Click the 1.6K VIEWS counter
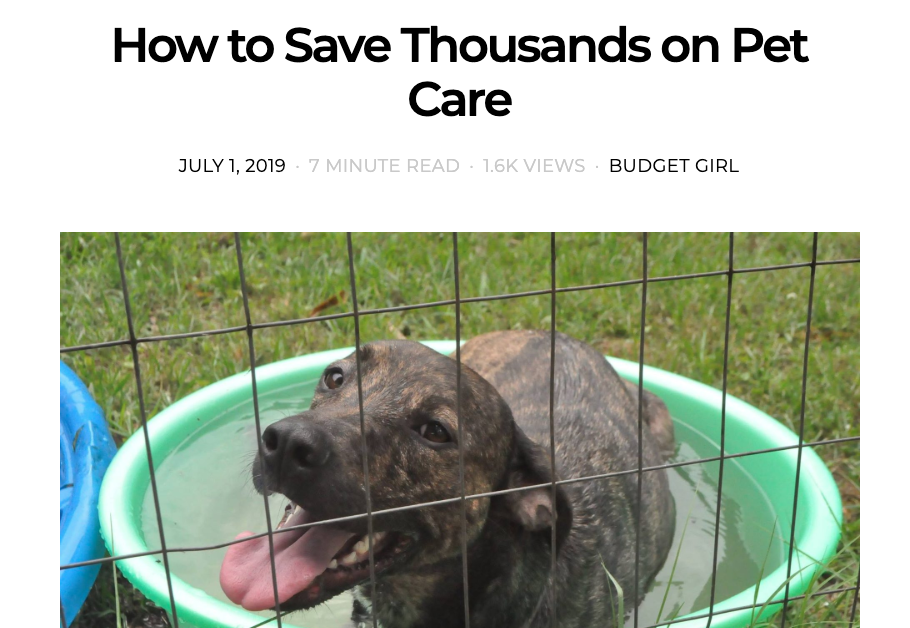The width and height of the screenshot is (910, 628). [x=534, y=166]
